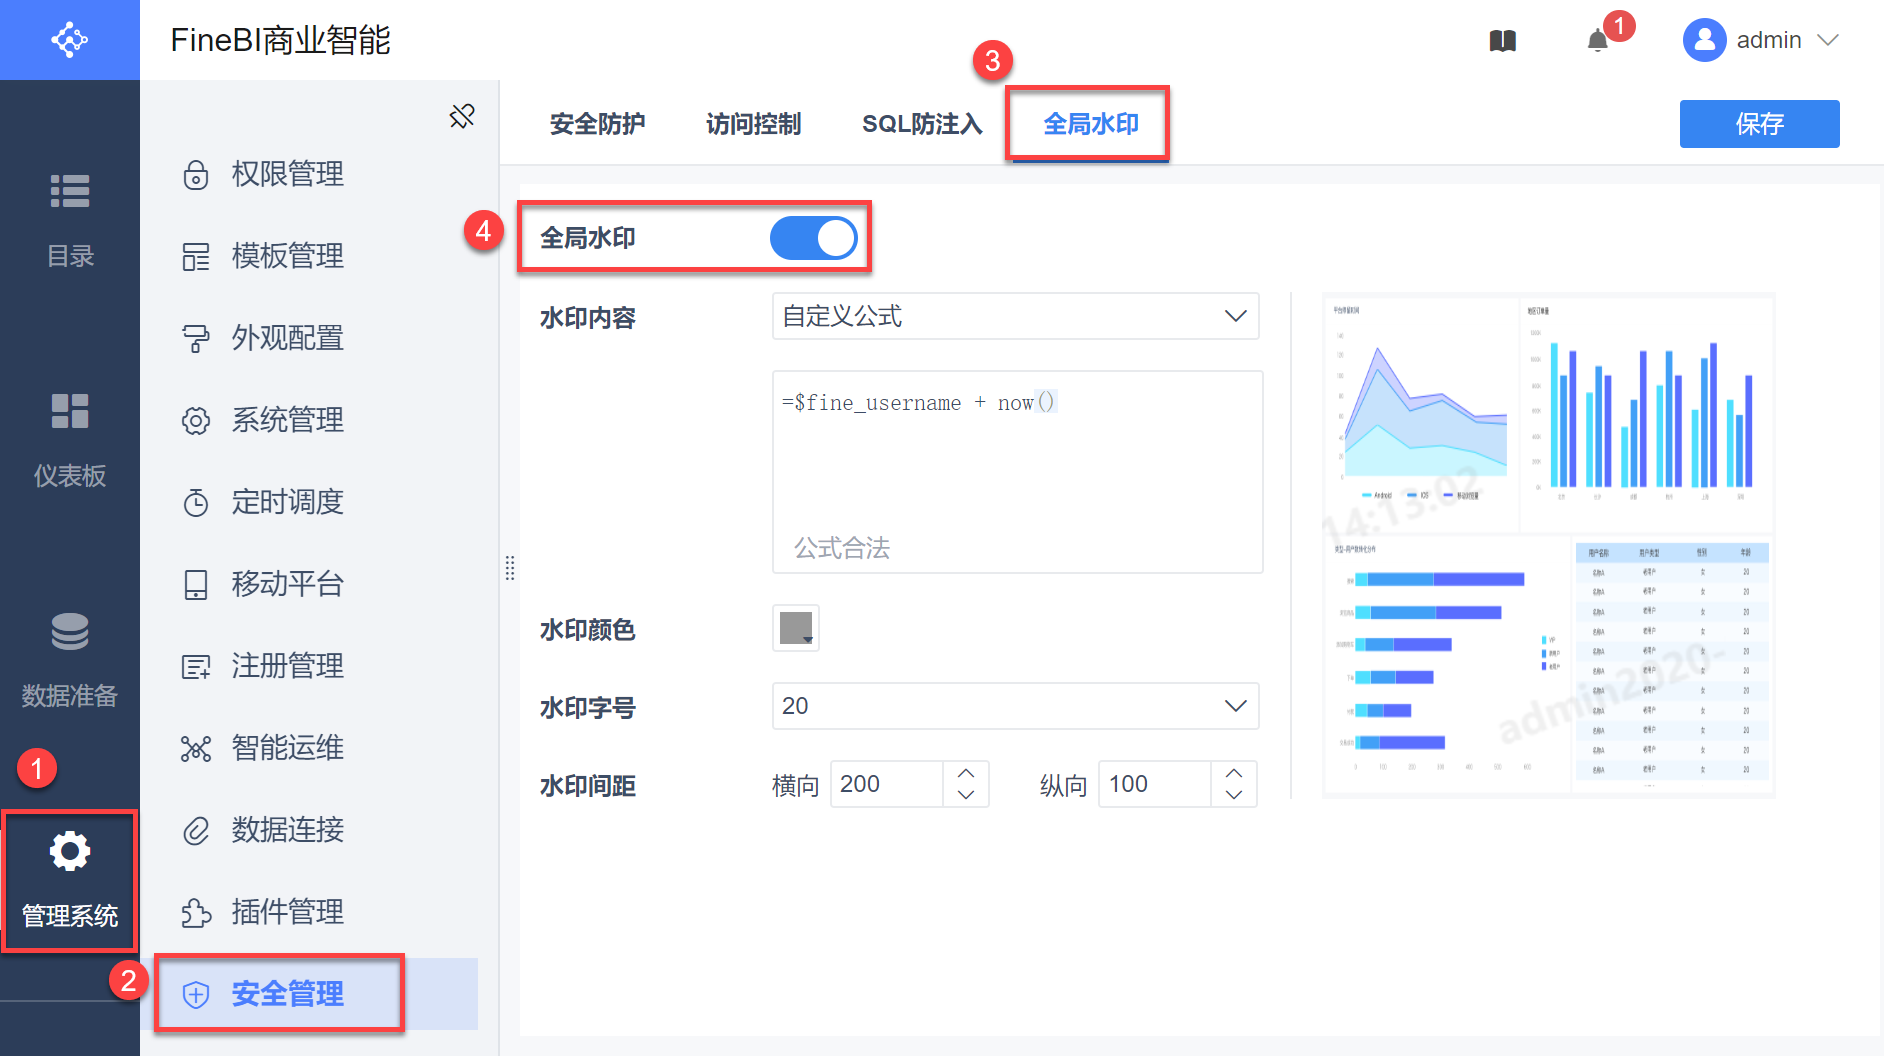
Task: Click the 权限管理 lock icon
Action: [196, 175]
